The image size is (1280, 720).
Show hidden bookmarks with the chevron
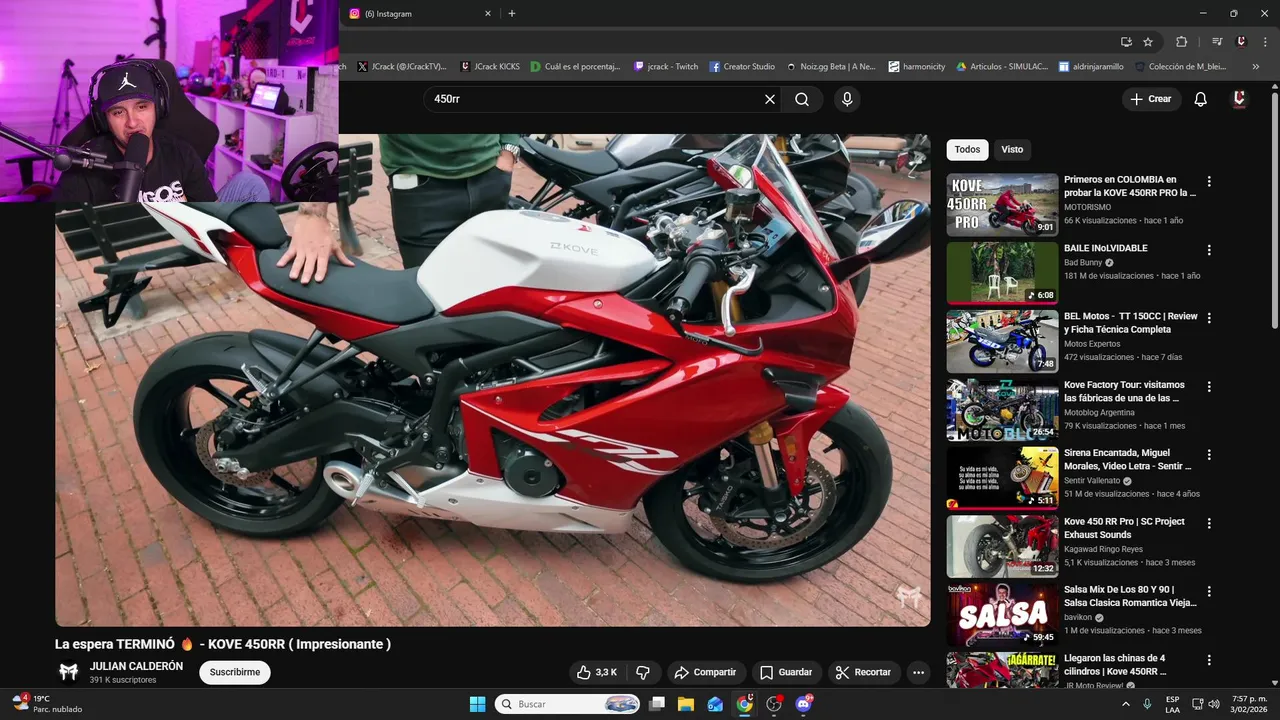pyautogui.click(x=1256, y=66)
